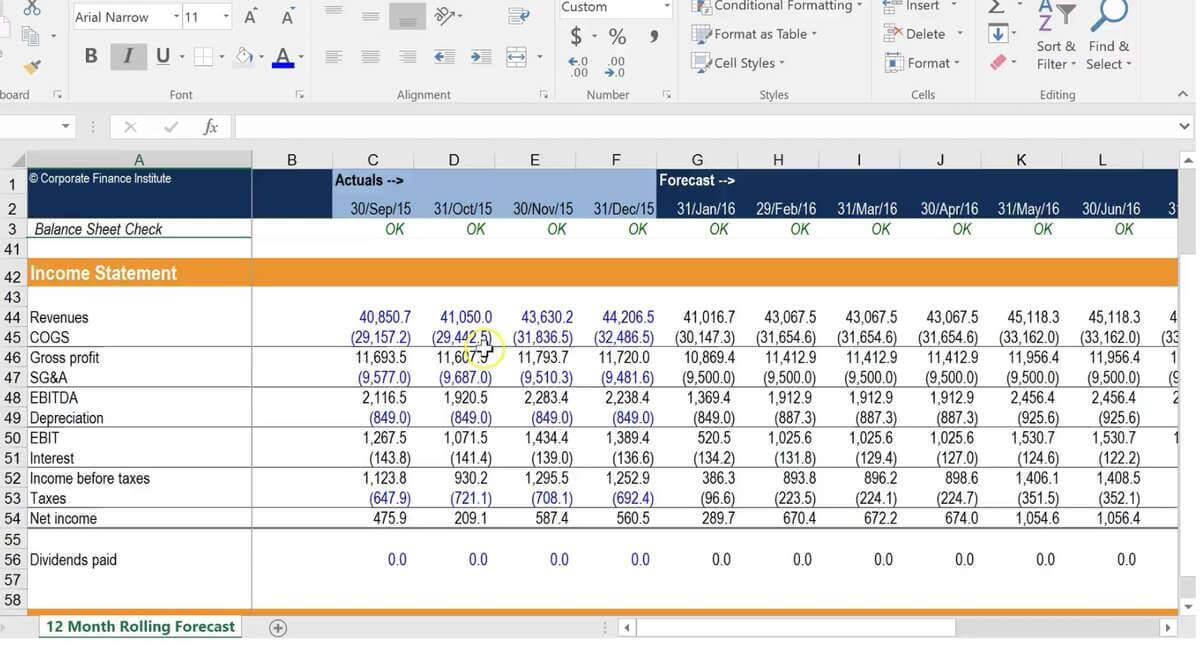Screen dimensions: 1200x646
Task: Toggle underline formatting
Action: pos(162,56)
